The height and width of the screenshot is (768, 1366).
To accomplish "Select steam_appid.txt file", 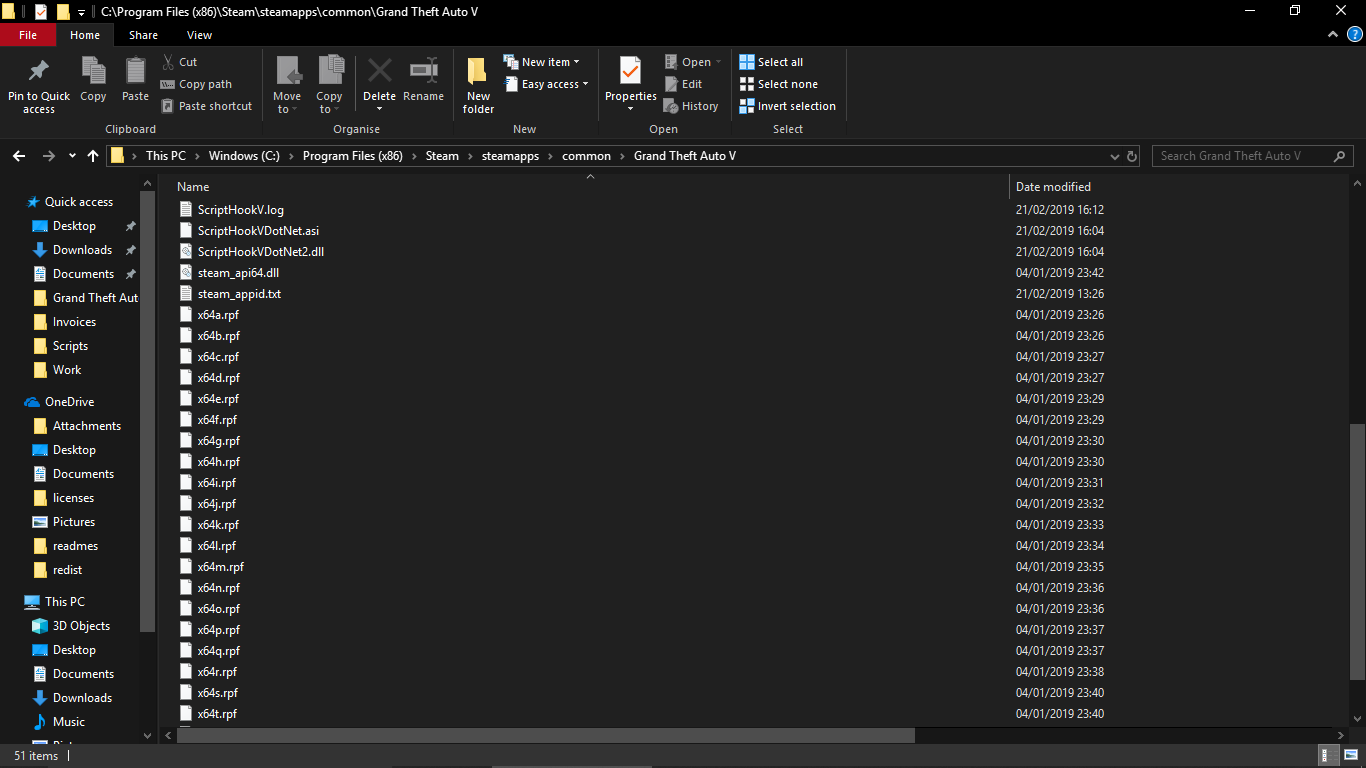I will [239, 294].
